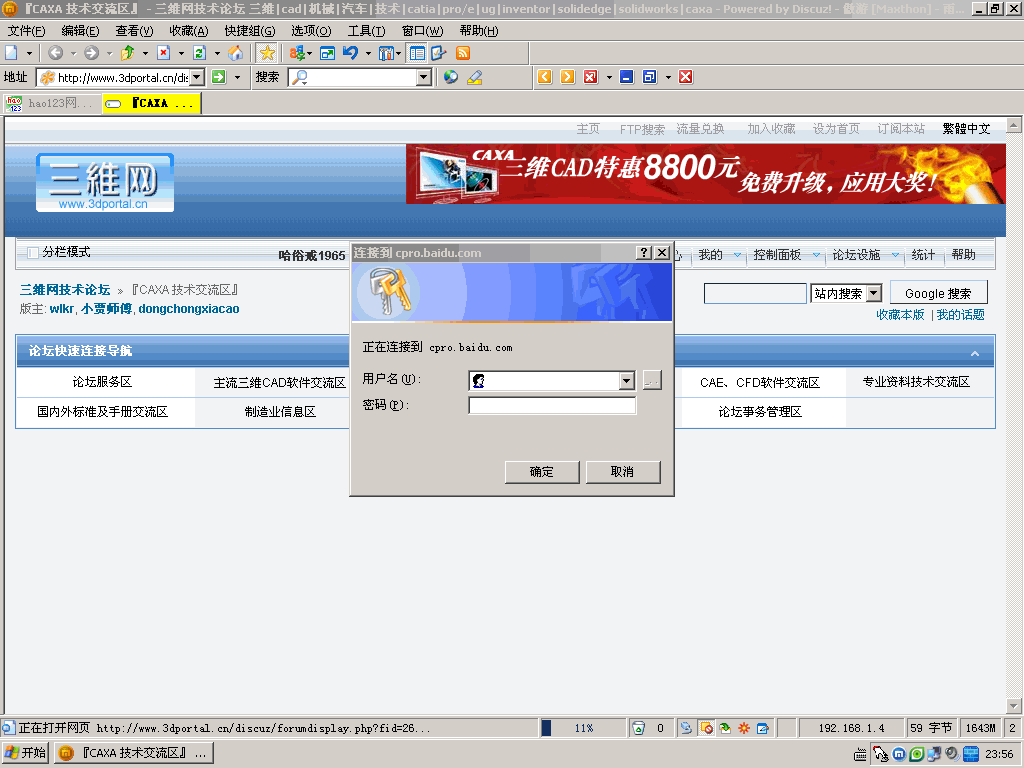The width and height of the screenshot is (1024, 768).
Task: Click in the 密码 password field
Action: tap(552, 406)
